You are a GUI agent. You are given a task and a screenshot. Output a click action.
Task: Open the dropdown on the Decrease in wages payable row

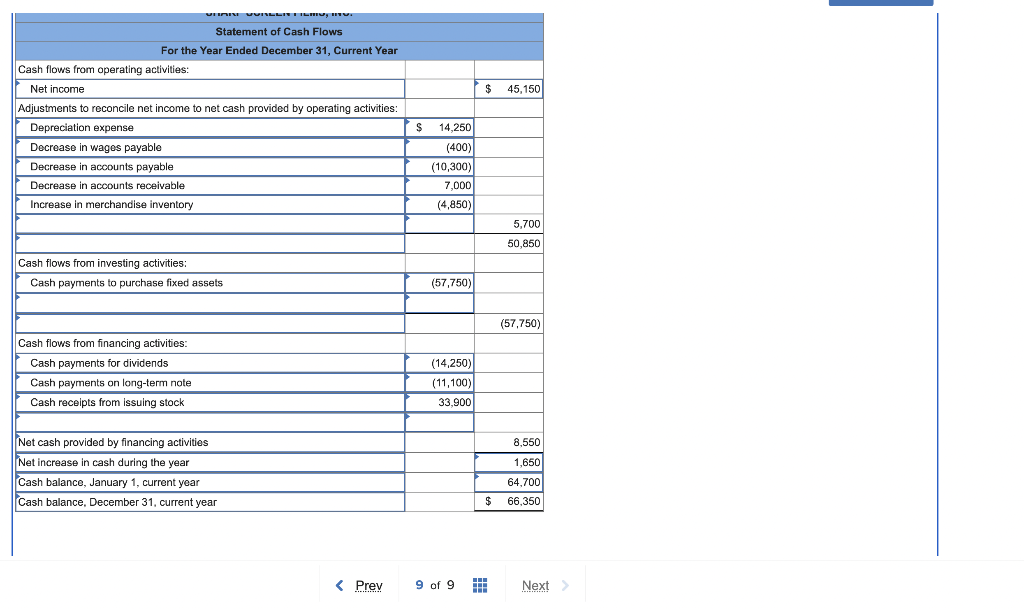tap(408, 143)
